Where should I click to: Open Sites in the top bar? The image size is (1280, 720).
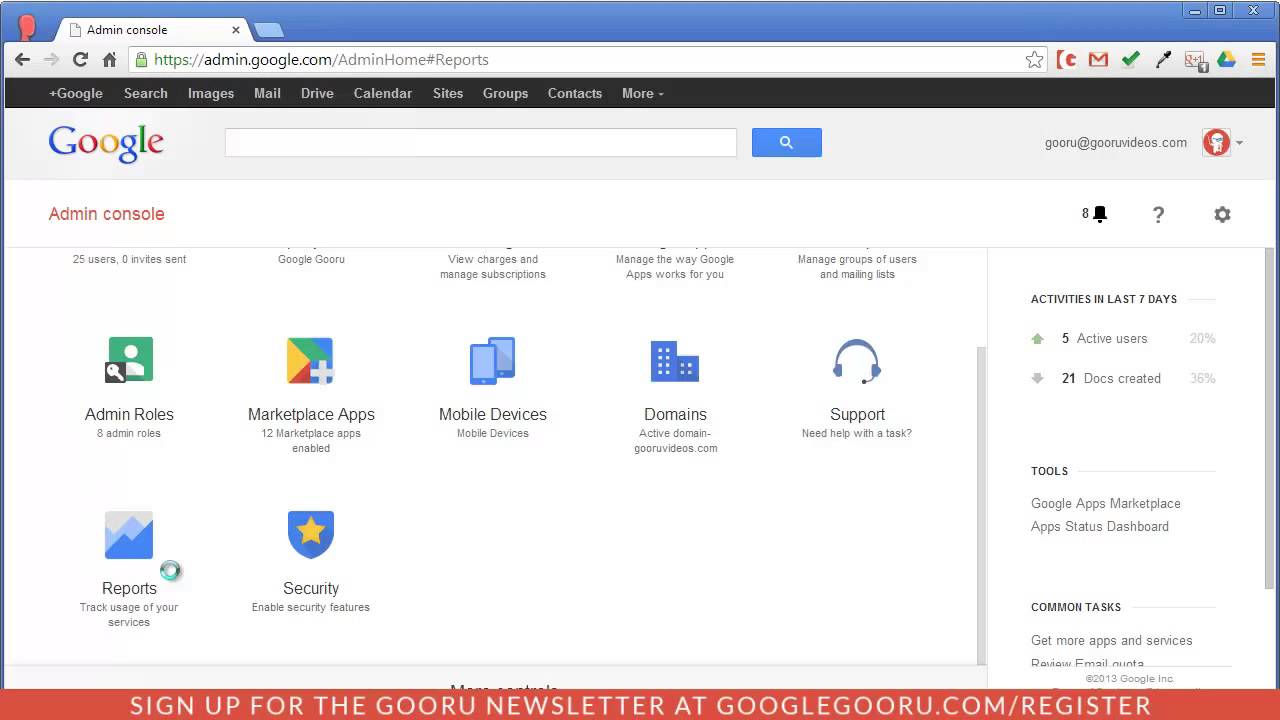click(448, 93)
